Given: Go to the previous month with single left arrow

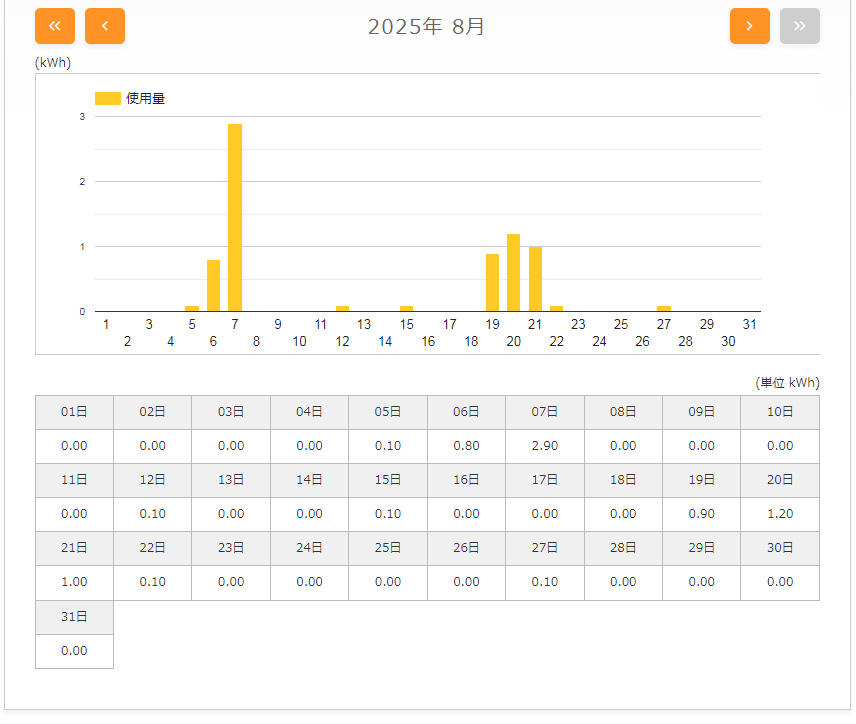Looking at the screenshot, I should [x=105, y=26].
